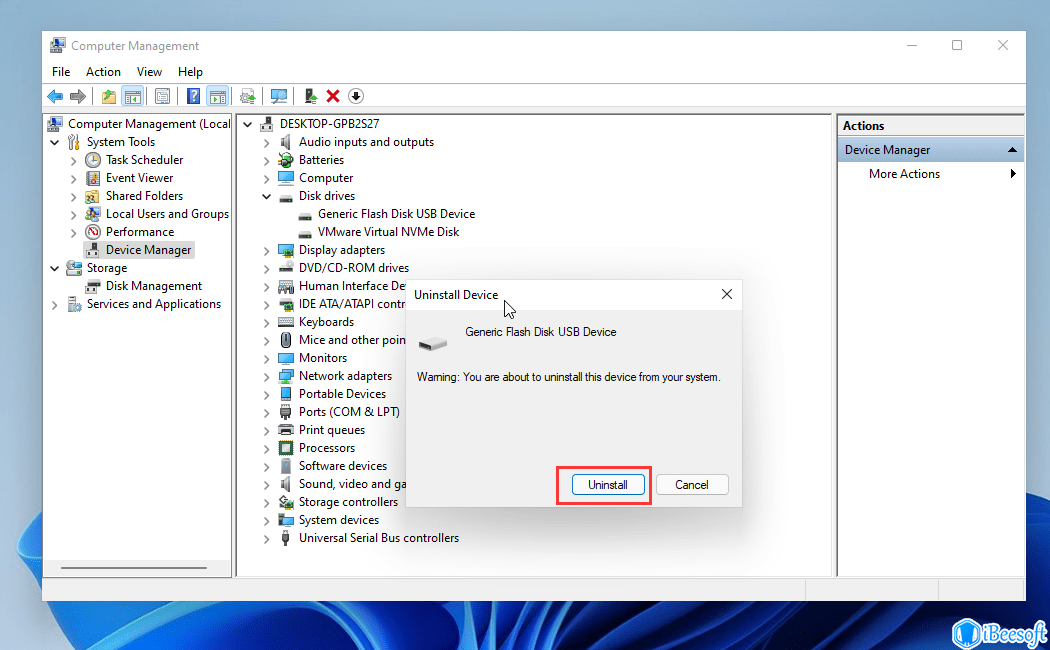Collapse the System Tools node
Image resolution: width=1050 pixels, height=650 pixels.
[55, 143]
